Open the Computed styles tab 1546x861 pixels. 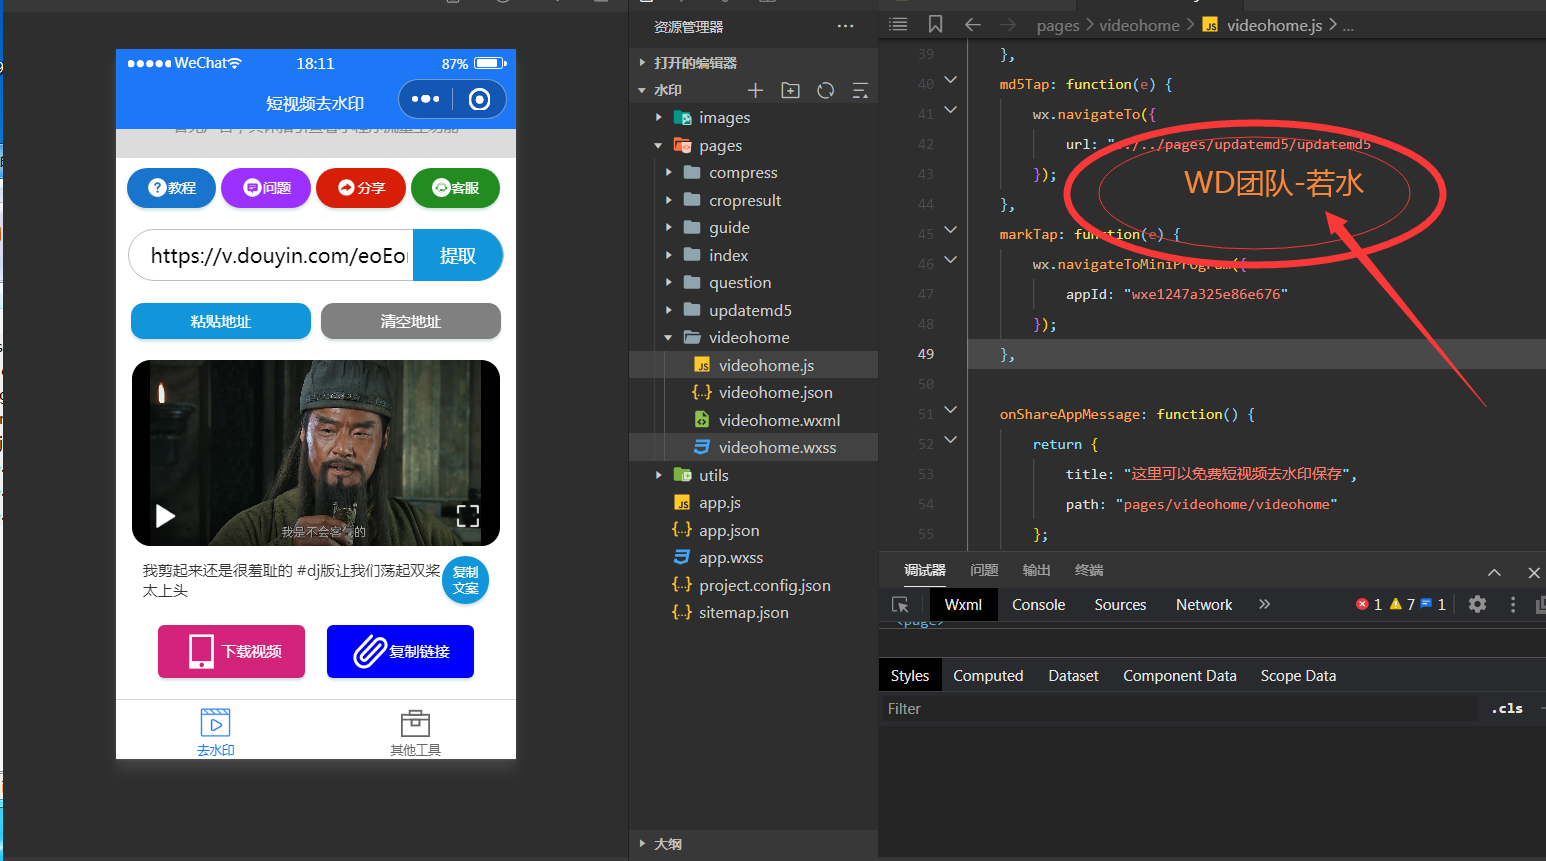[987, 676]
